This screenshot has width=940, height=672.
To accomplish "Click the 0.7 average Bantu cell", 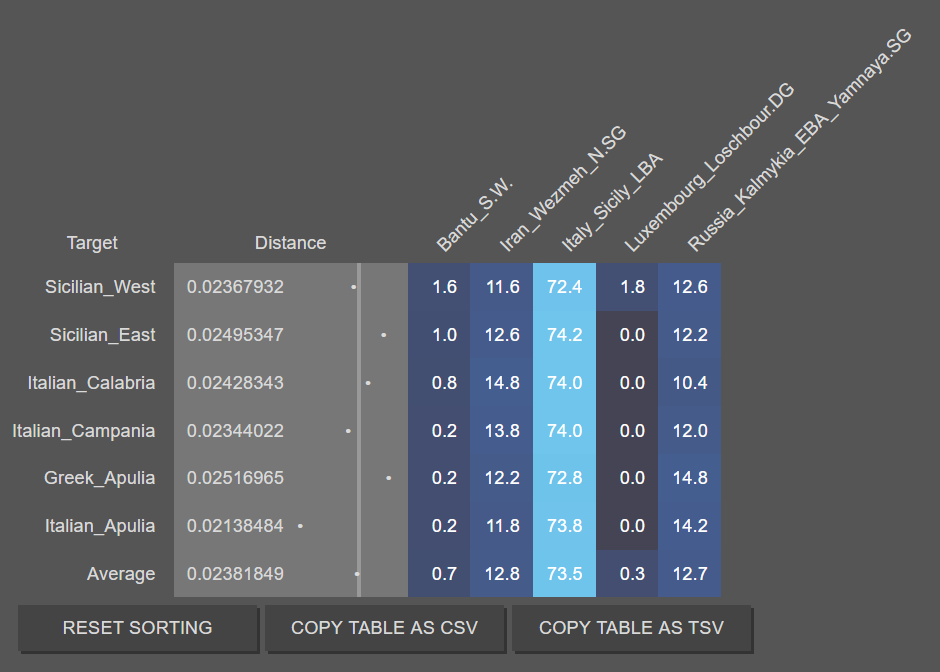I will (439, 574).
